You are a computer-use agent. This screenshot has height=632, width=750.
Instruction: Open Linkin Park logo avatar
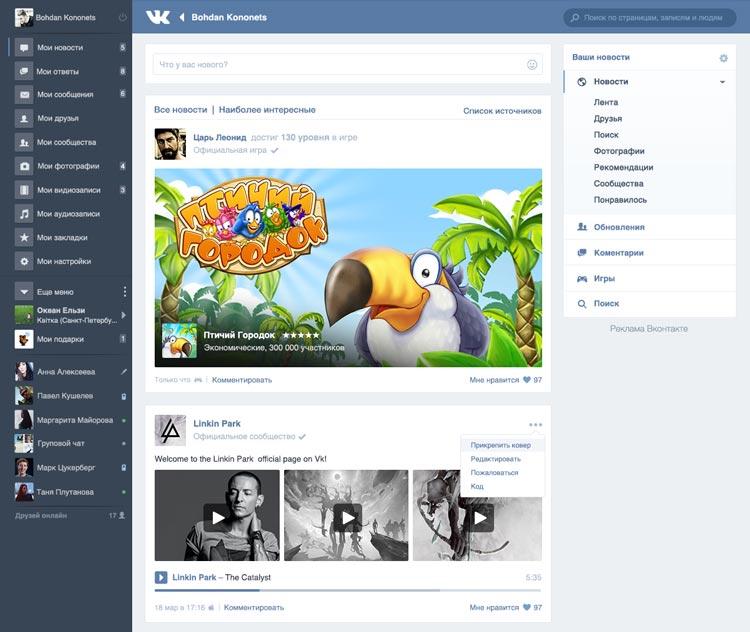(x=170, y=430)
